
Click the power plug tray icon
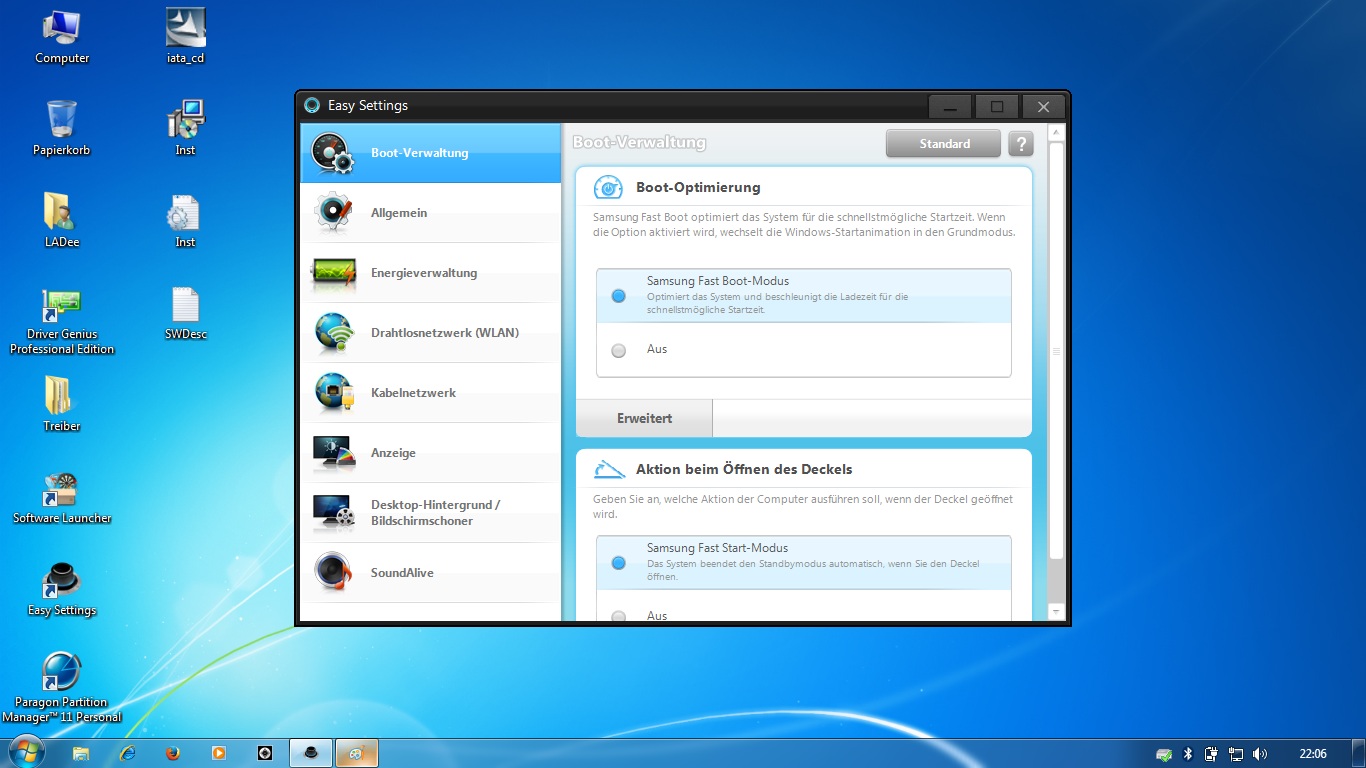[1212, 754]
